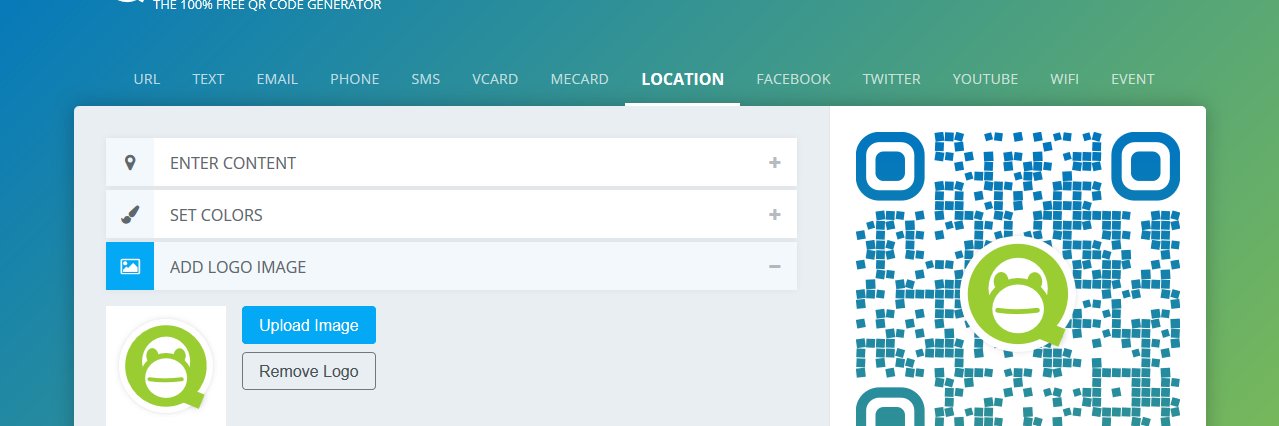
Task: Switch to the TWITTER tab
Action: (x=891, y=79)
